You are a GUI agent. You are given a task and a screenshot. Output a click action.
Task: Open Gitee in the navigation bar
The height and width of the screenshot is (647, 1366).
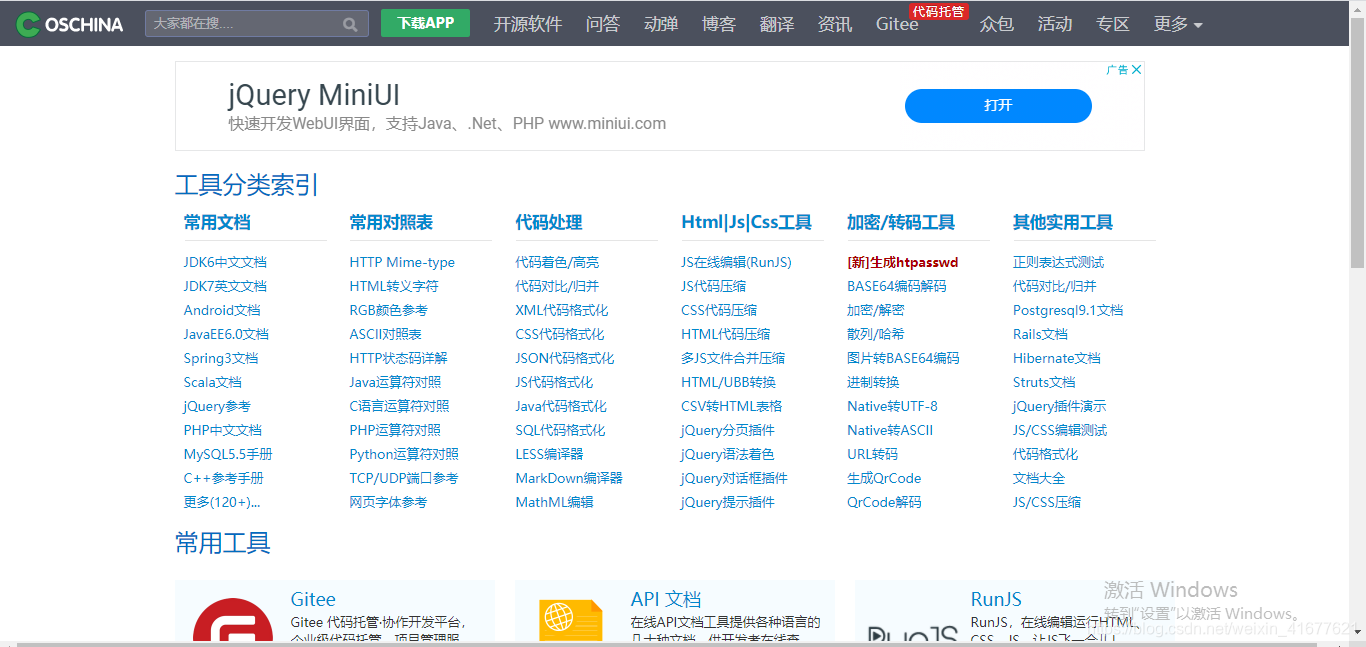point(897,24)
